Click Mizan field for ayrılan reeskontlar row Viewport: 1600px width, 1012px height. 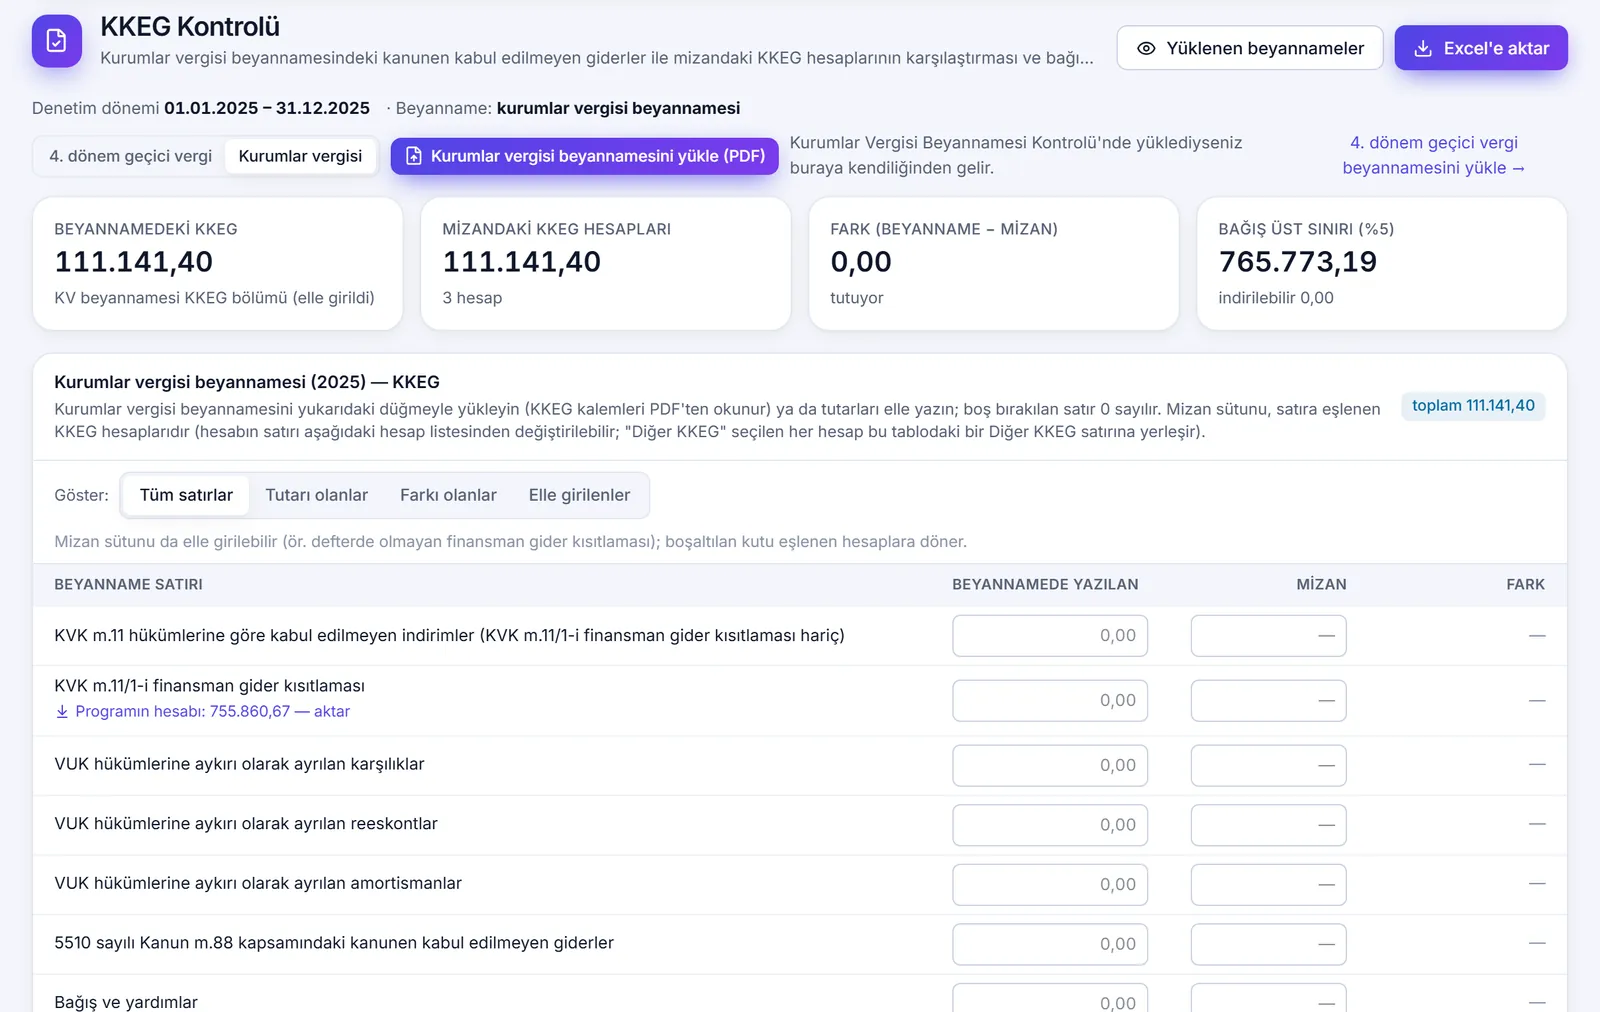[x=1268, y=825]
